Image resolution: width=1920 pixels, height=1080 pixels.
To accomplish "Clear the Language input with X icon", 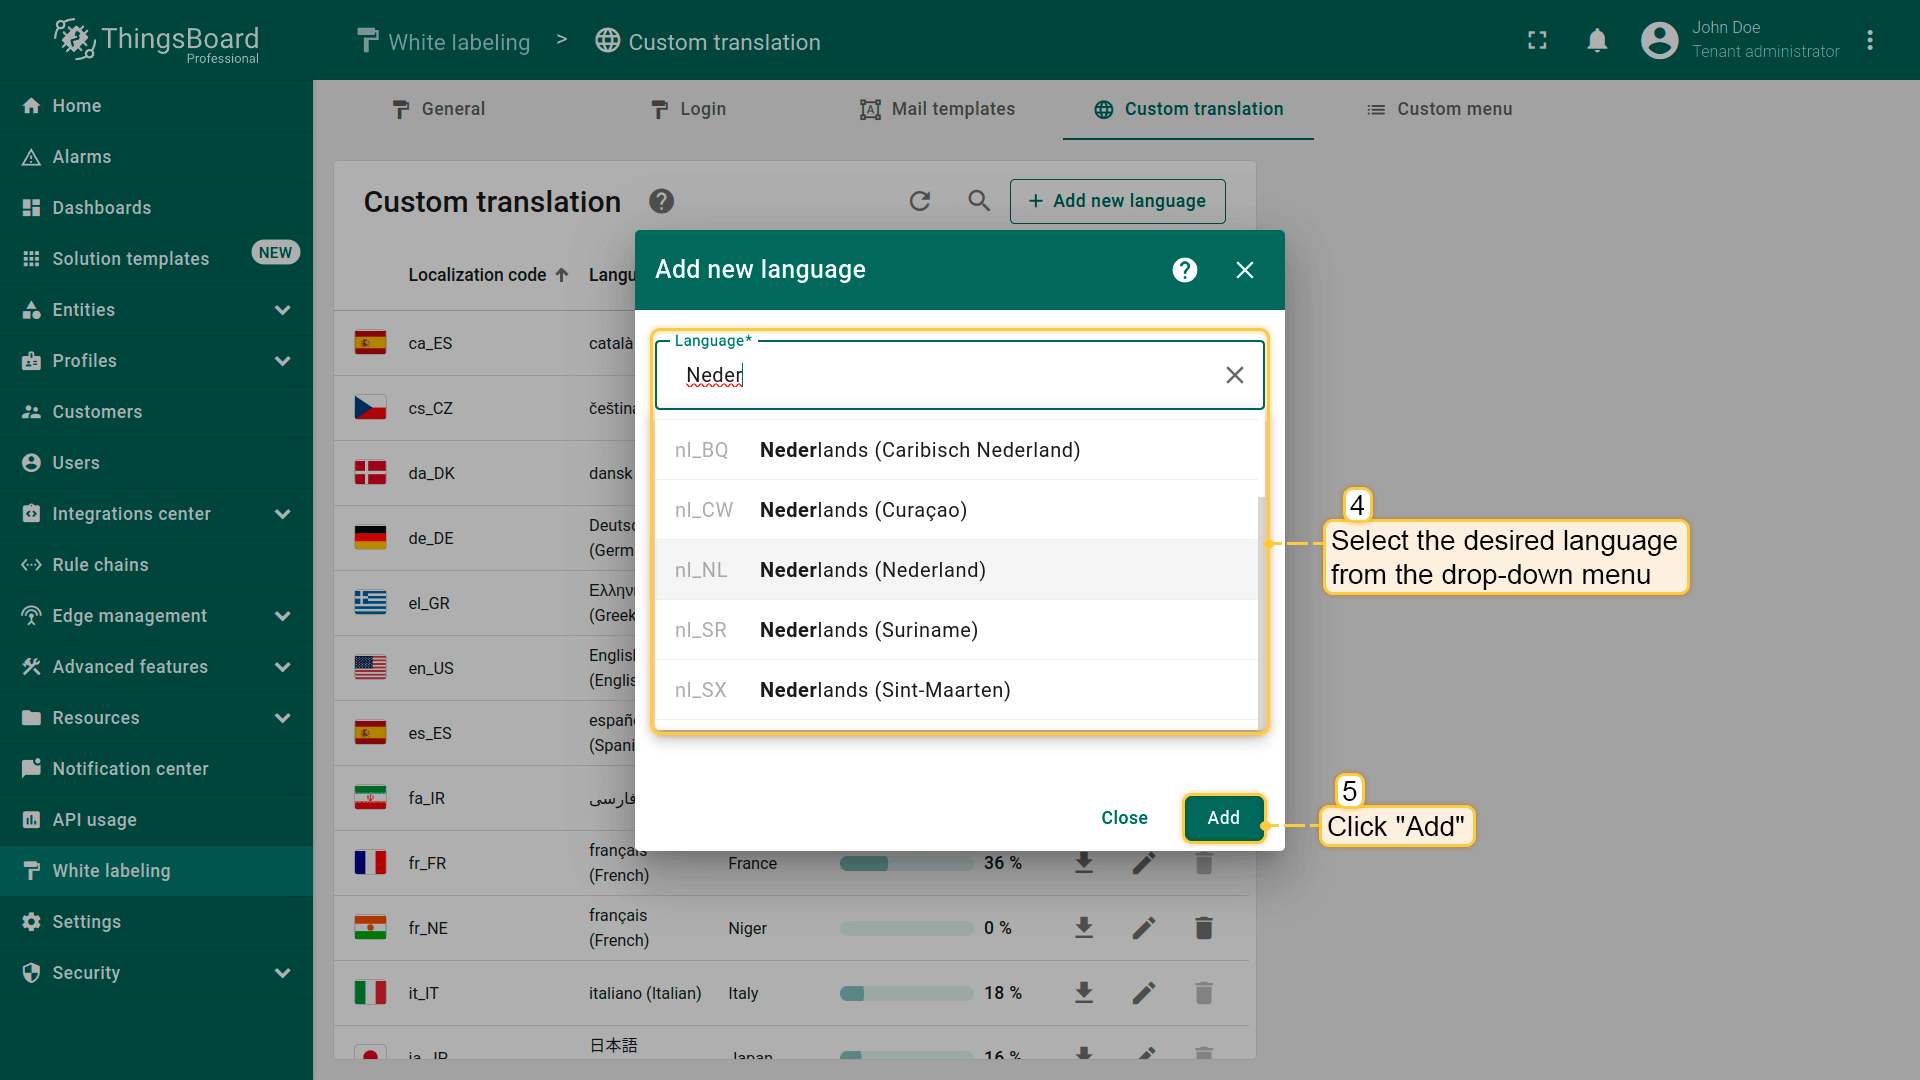I will tap(1235, 375).
